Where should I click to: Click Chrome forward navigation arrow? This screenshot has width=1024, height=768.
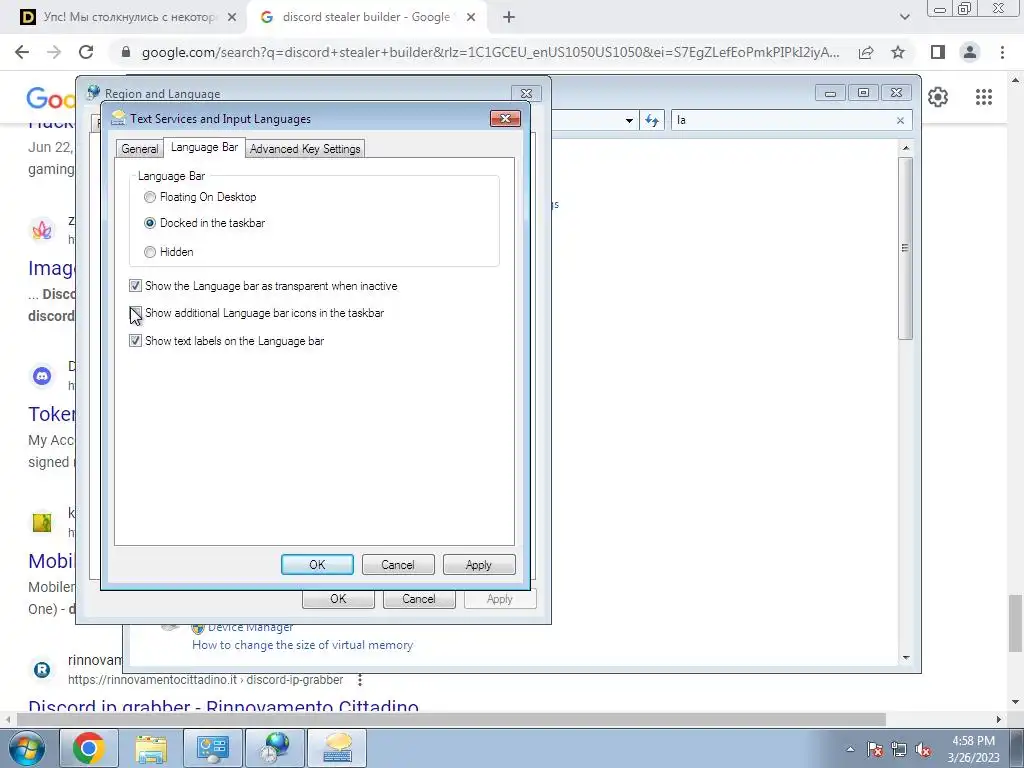point(54,52)
